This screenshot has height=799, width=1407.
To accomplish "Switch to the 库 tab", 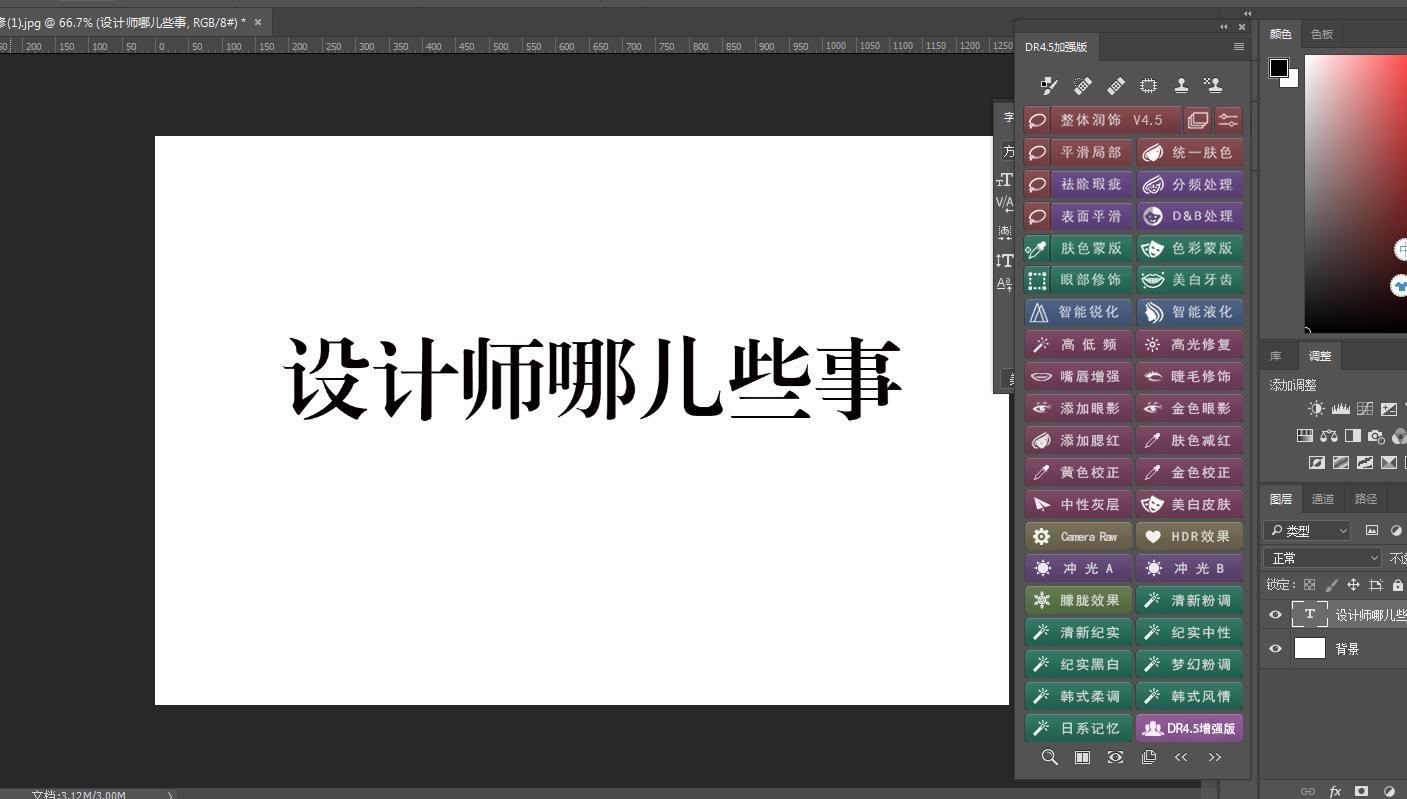I will click(x=1276, y=356).
